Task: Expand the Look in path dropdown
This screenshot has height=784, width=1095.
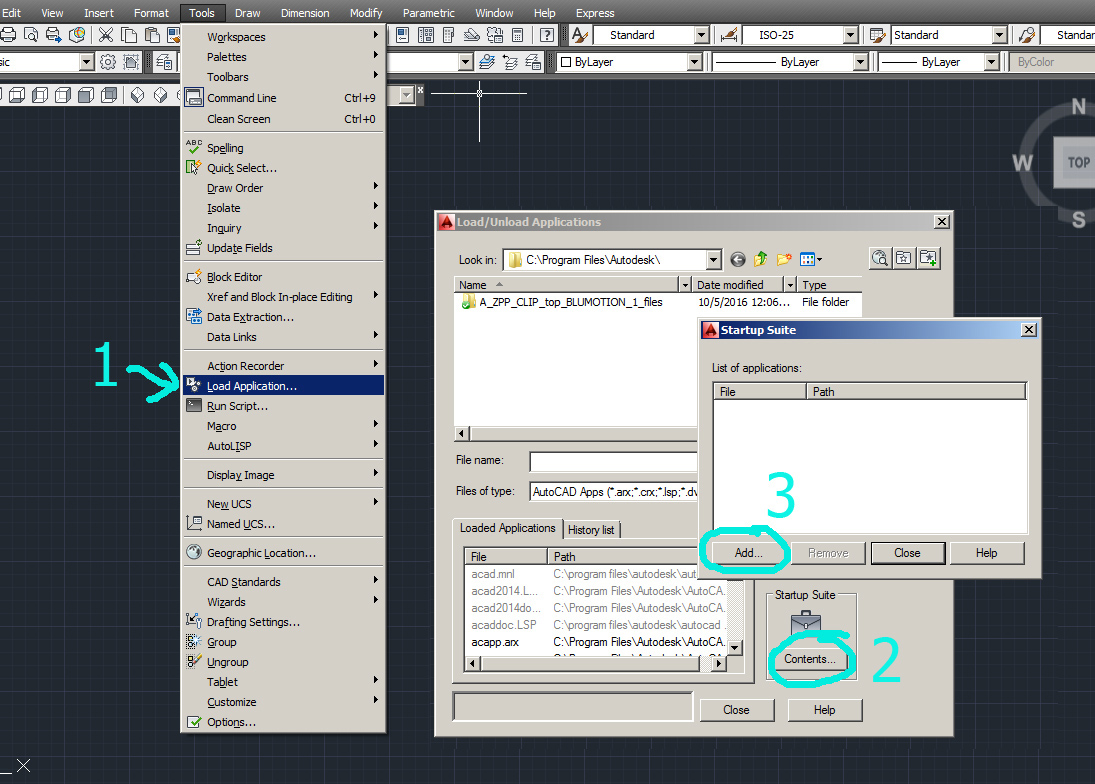Action: point(713,260)
